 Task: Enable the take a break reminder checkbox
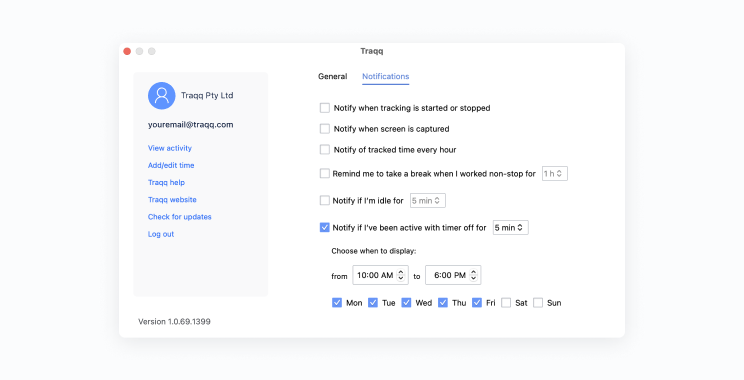tap(325, 174)
